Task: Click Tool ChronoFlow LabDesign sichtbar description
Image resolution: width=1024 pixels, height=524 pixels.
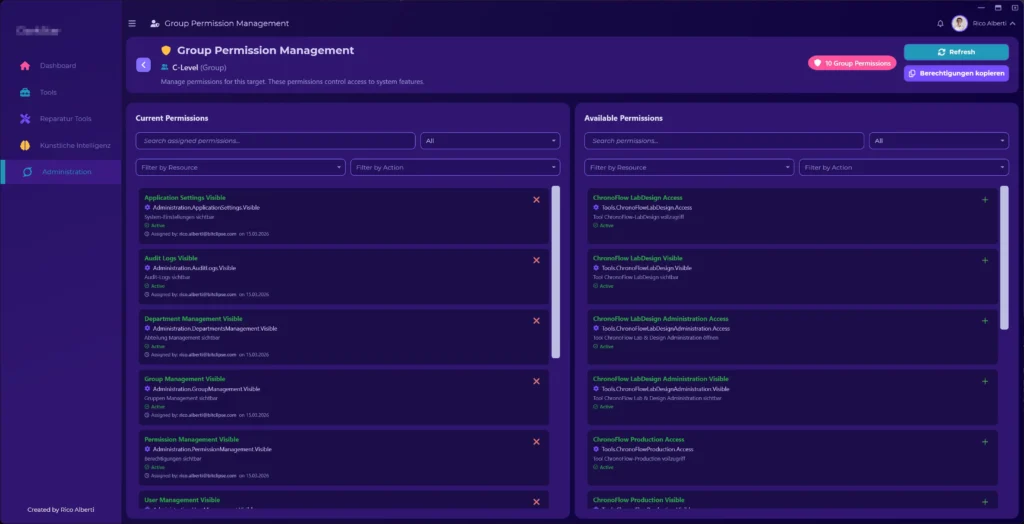Action: tap(635, 277)
